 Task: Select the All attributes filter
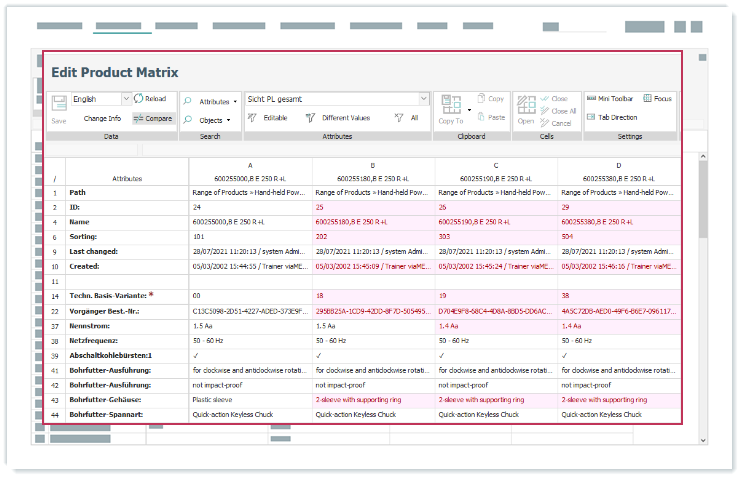pyautogui.click(x=407, y=118)
